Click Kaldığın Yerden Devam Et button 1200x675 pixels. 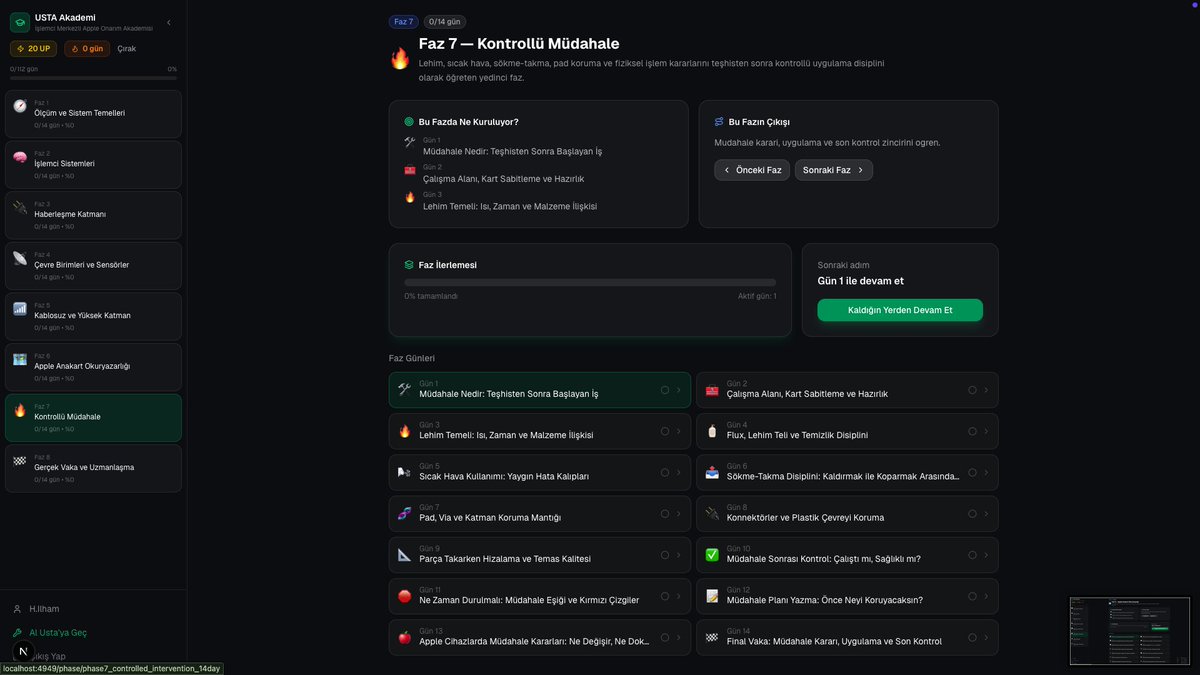900,310
